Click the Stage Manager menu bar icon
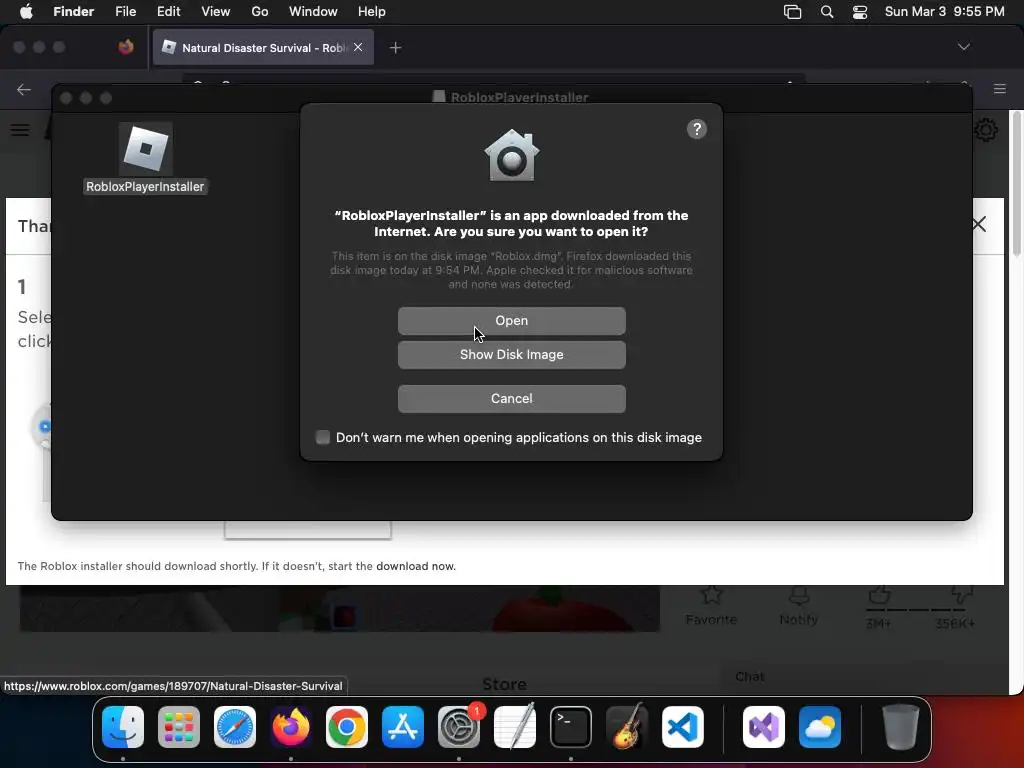The image size is (1024, 768). pyautogui.click(x=792, y=12)
